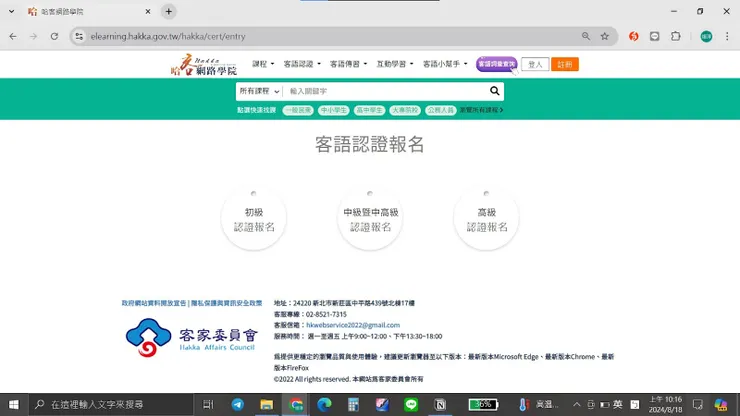
Task: Open the browse all courses link
Action: coord(481,110)
